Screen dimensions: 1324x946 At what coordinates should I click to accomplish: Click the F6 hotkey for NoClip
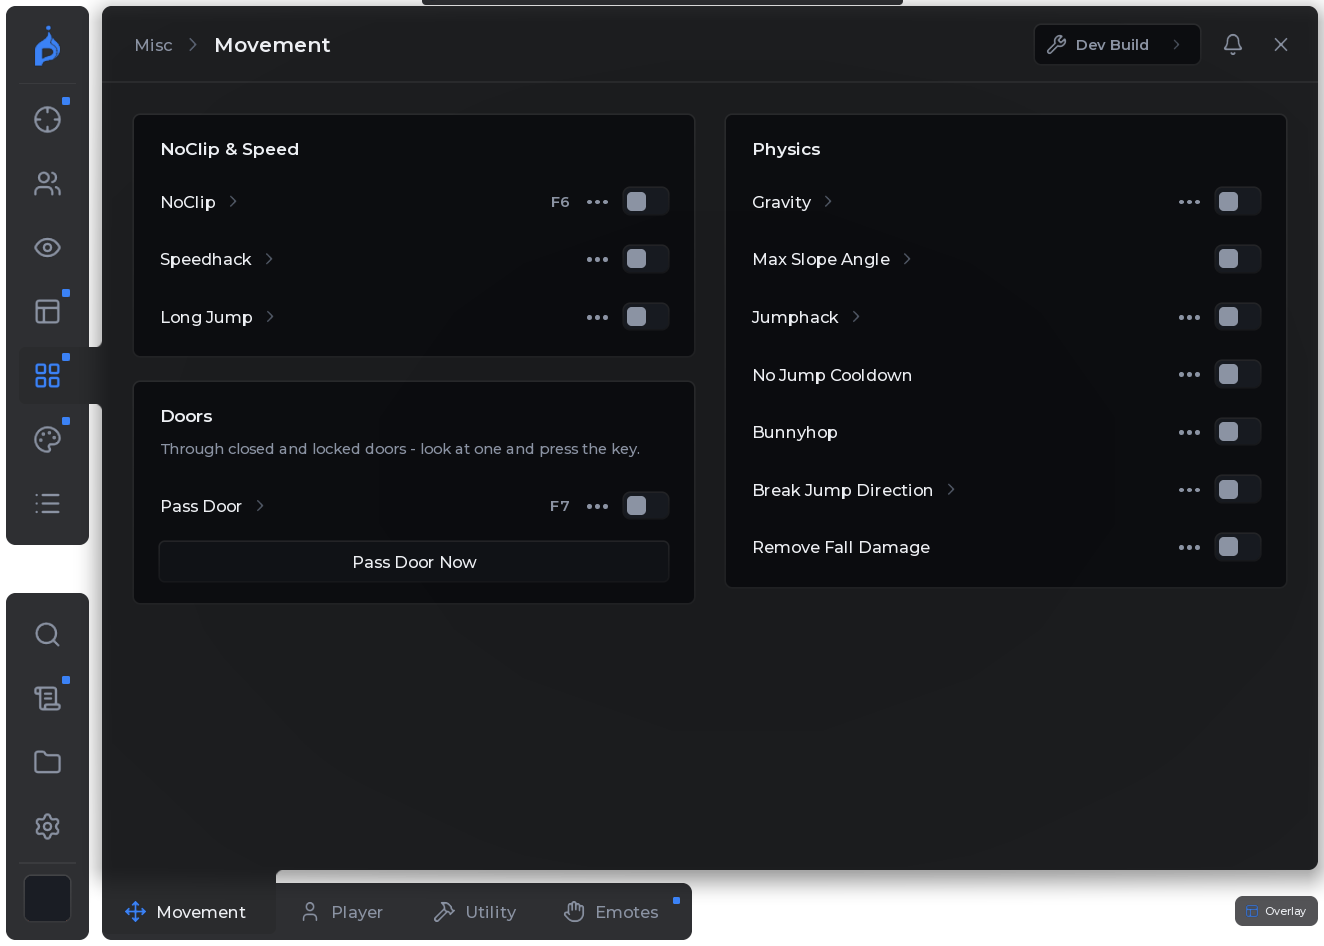click(560, 202)
